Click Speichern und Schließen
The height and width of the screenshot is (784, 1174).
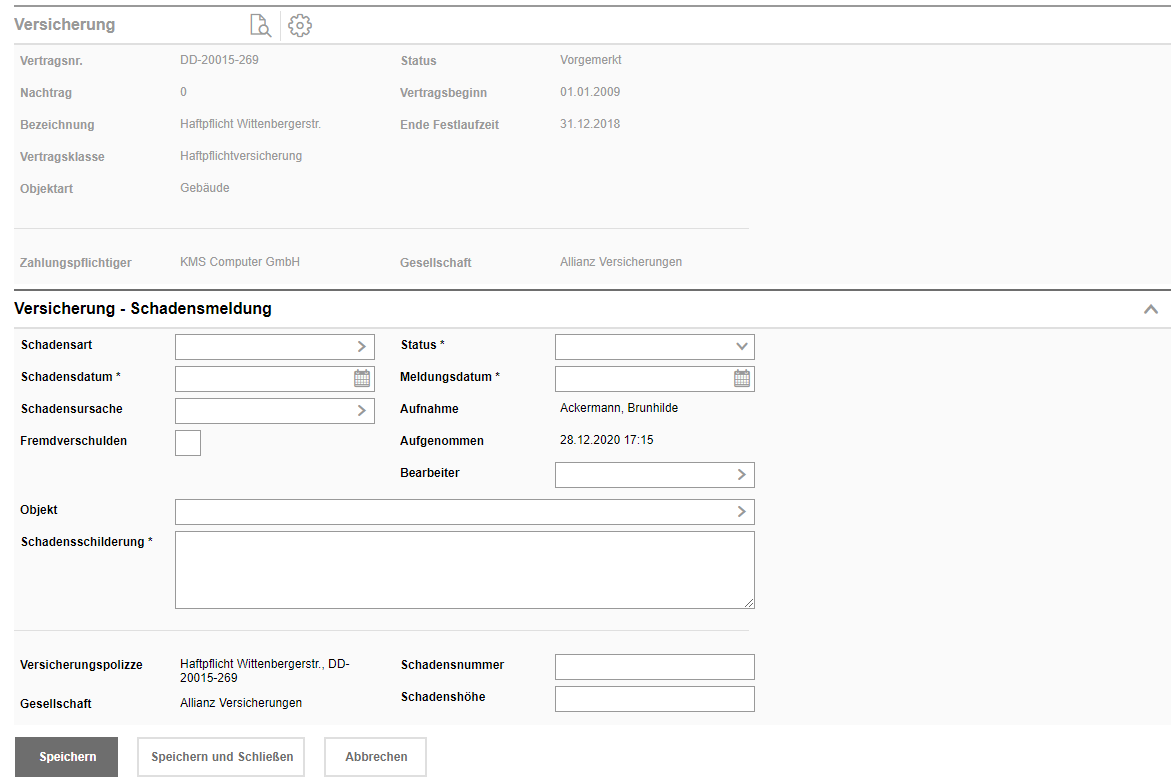pos(222,757)
